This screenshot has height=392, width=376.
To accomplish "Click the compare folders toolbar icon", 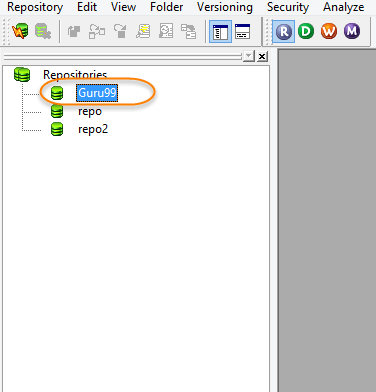I will tap(188, 31).
